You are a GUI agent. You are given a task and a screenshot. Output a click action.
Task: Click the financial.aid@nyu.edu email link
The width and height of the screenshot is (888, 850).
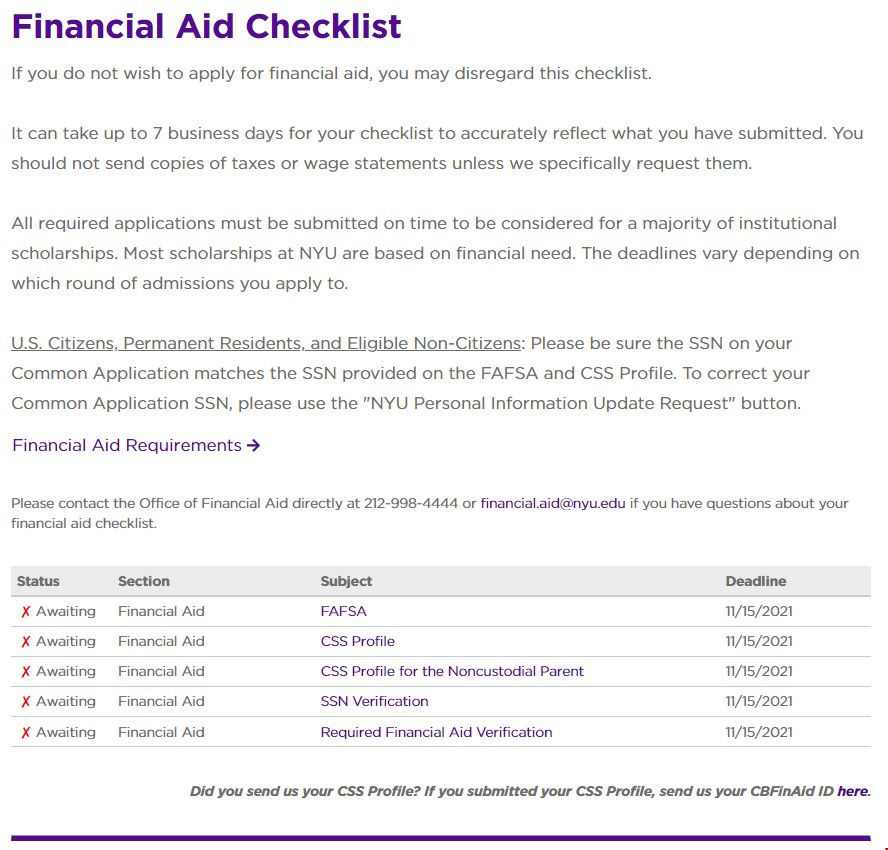pyautogui.click(x=552, y=503)
